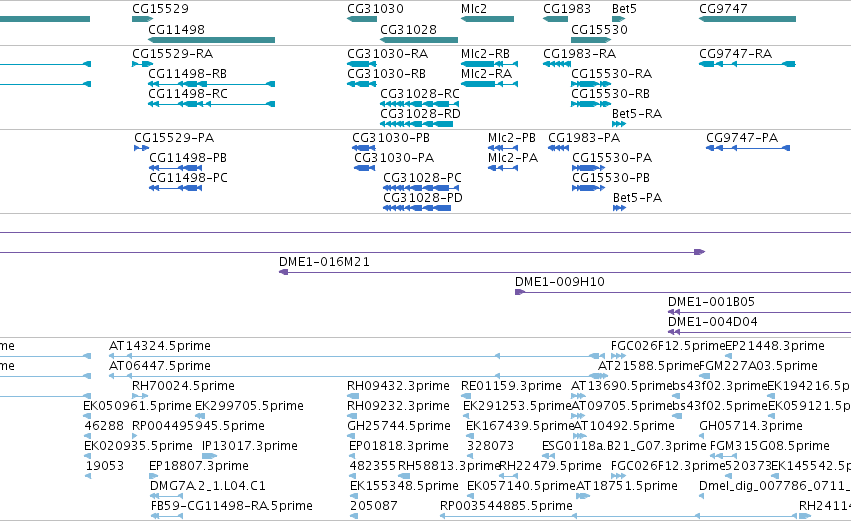Click EST label EP18807.3prime

(199, 466)
